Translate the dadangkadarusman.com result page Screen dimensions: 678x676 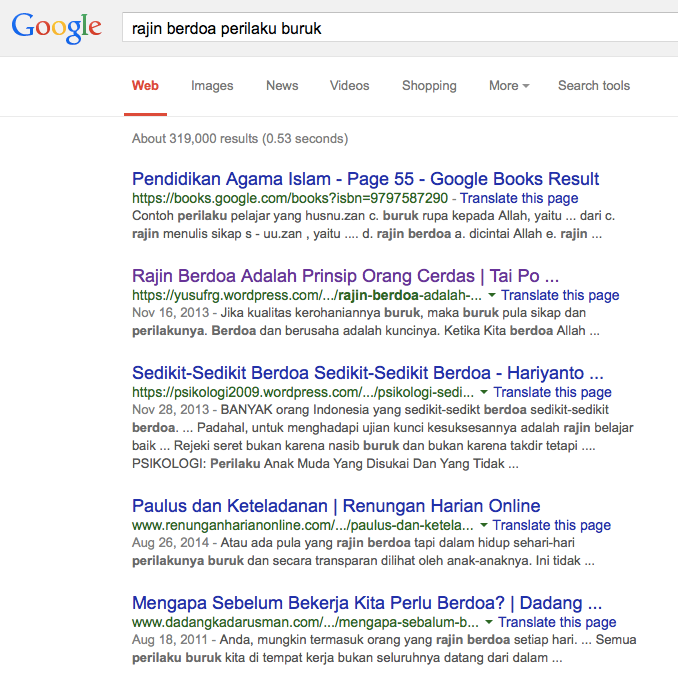coord(557,622)
